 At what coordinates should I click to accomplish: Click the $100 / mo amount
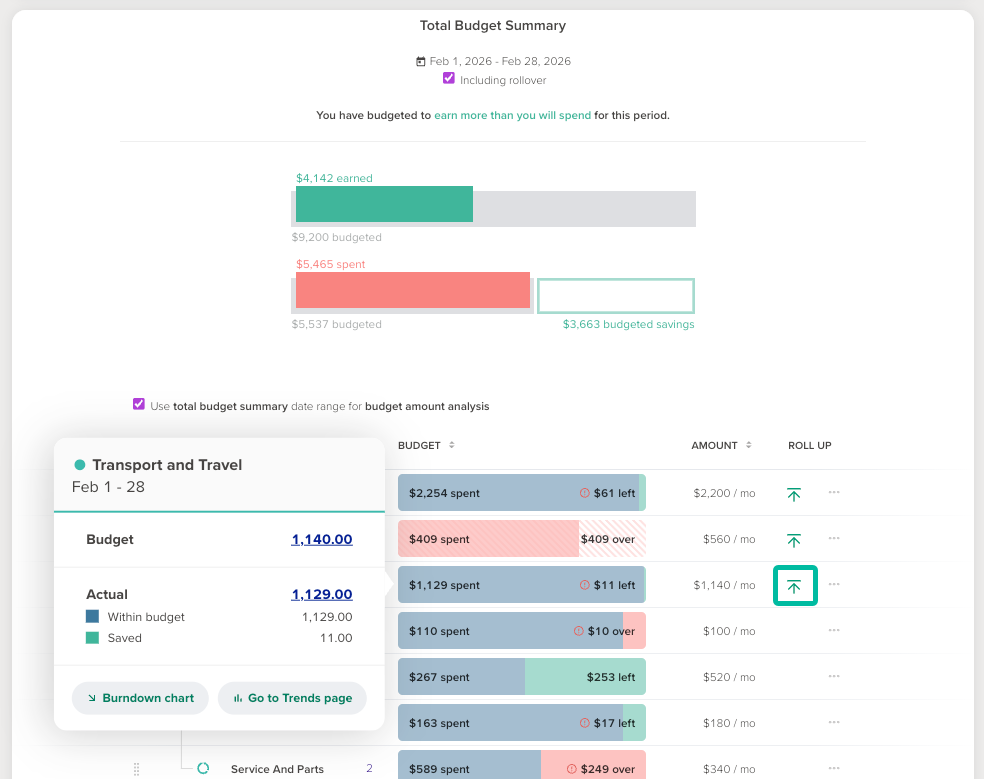click(x=729, y=631)
